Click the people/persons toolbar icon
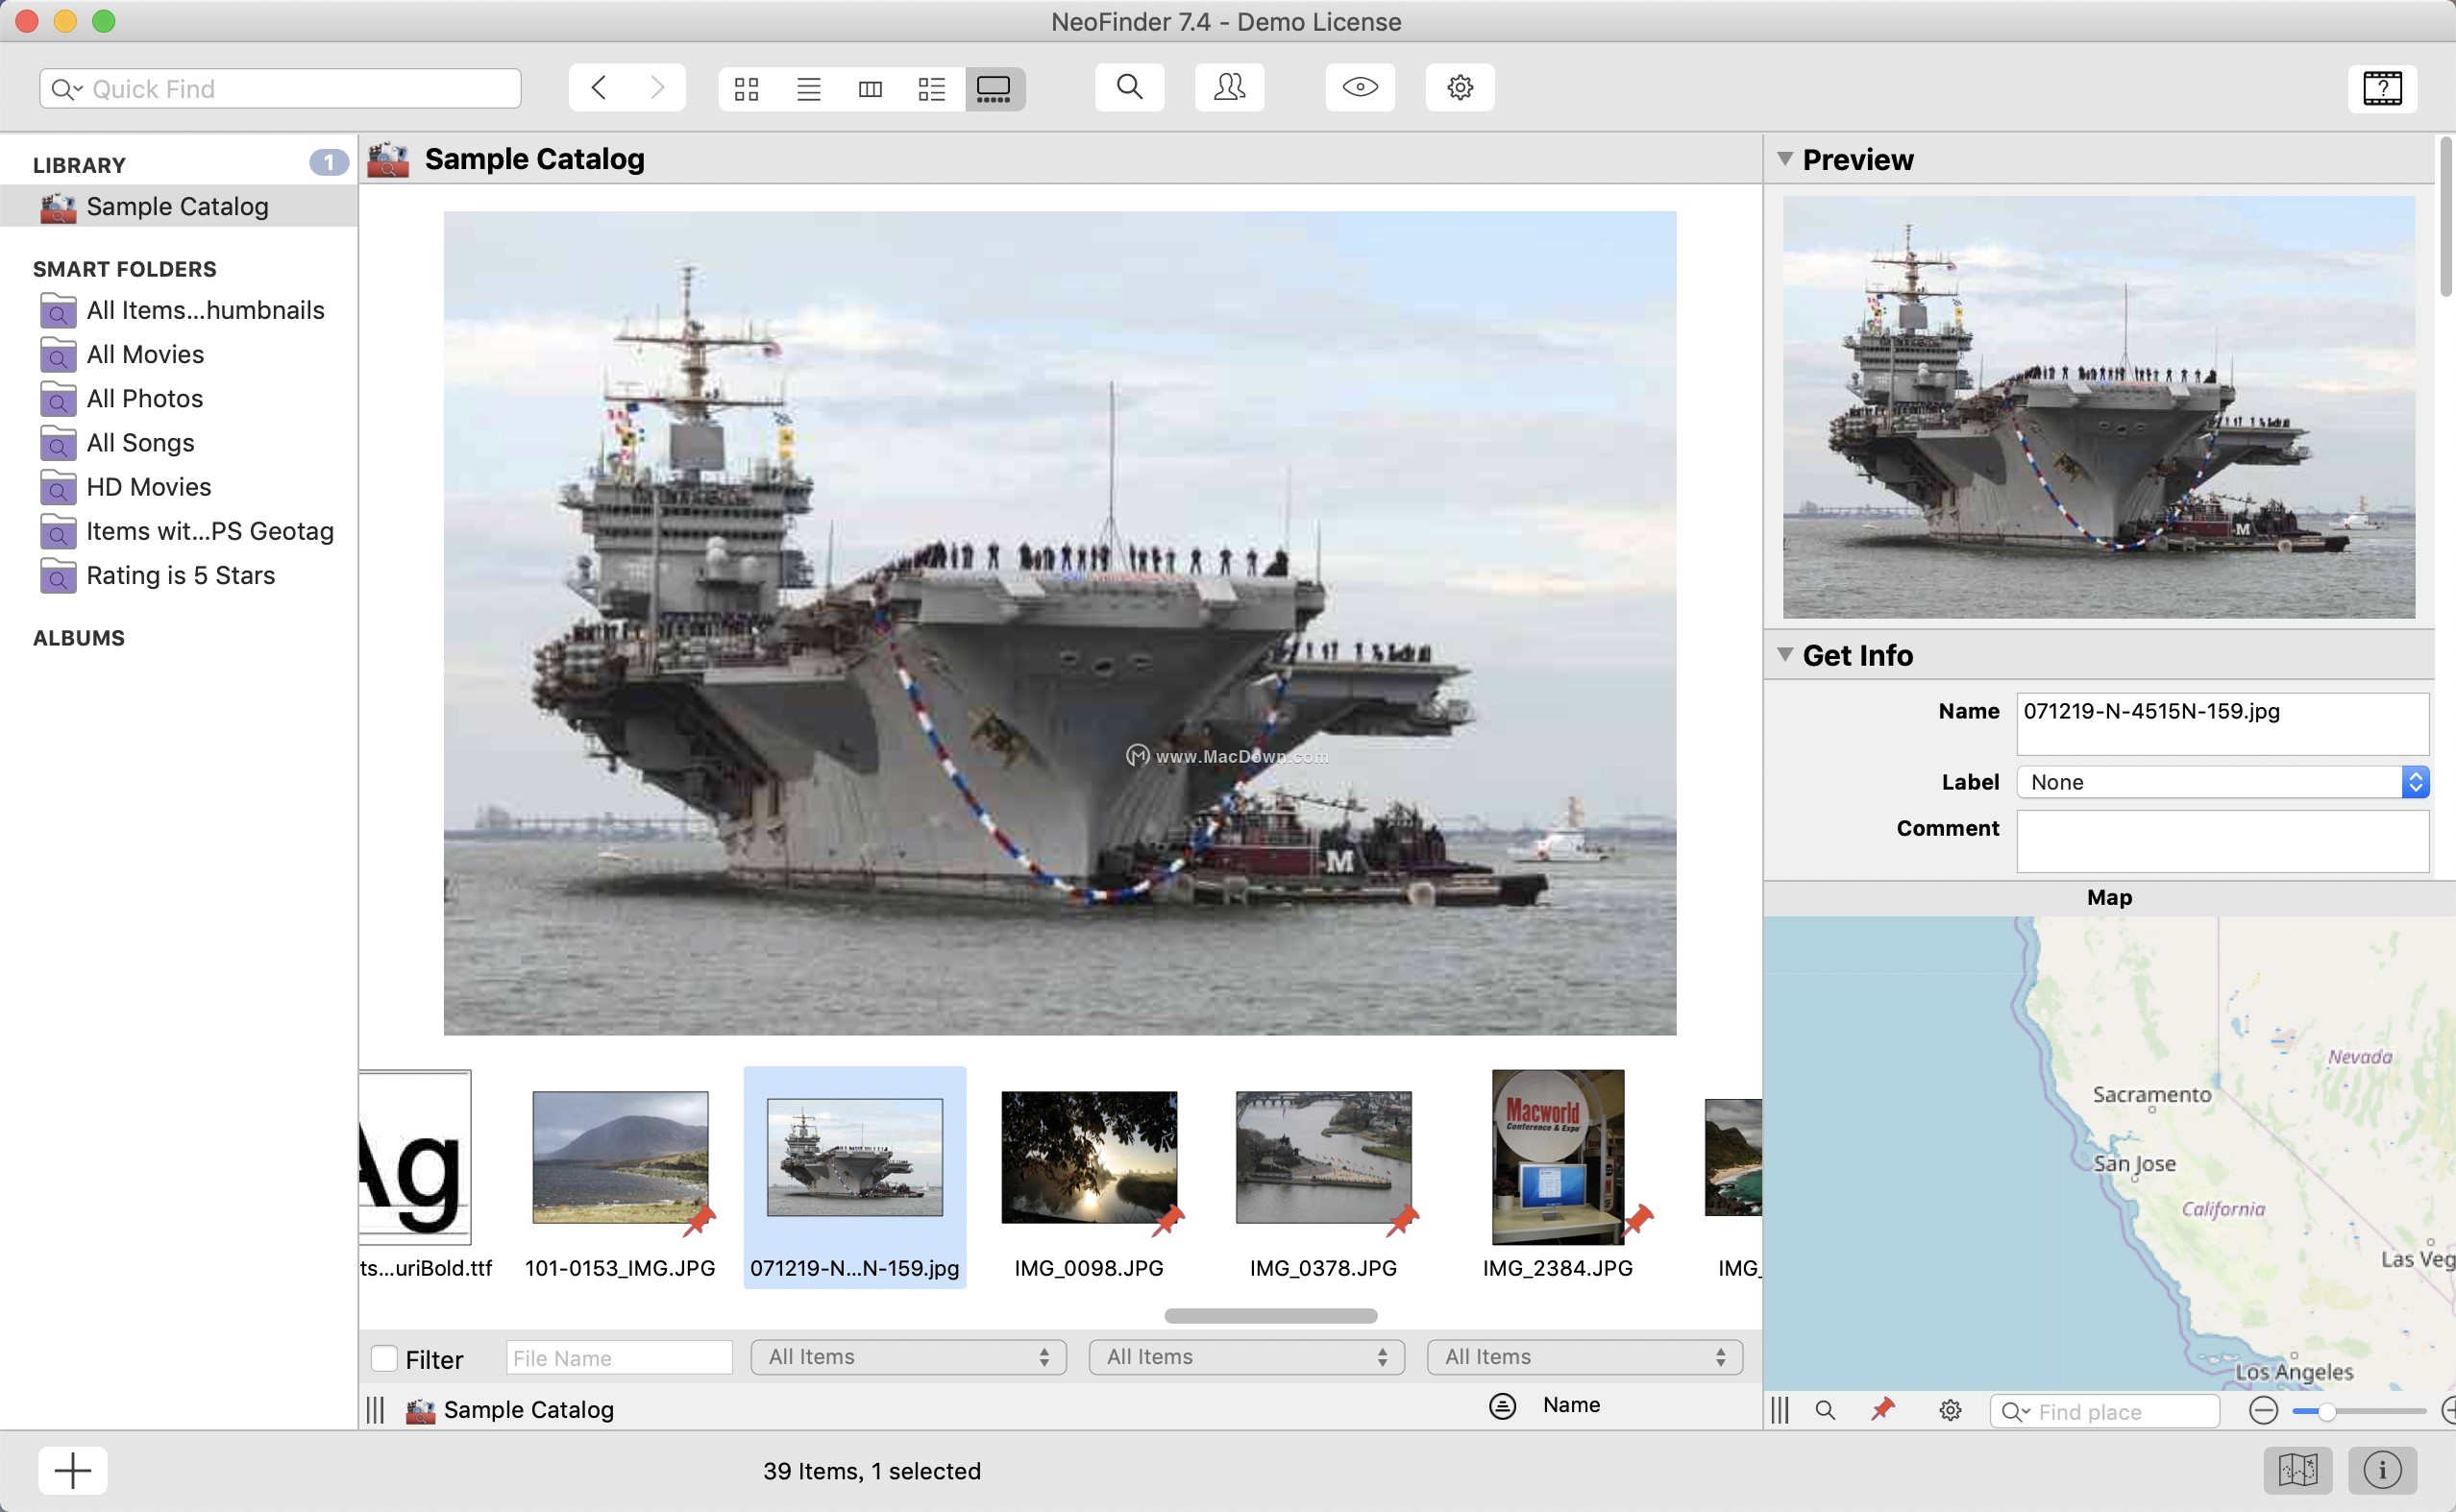This screenshot has height=1512, width=2456. click(1229, 88)
